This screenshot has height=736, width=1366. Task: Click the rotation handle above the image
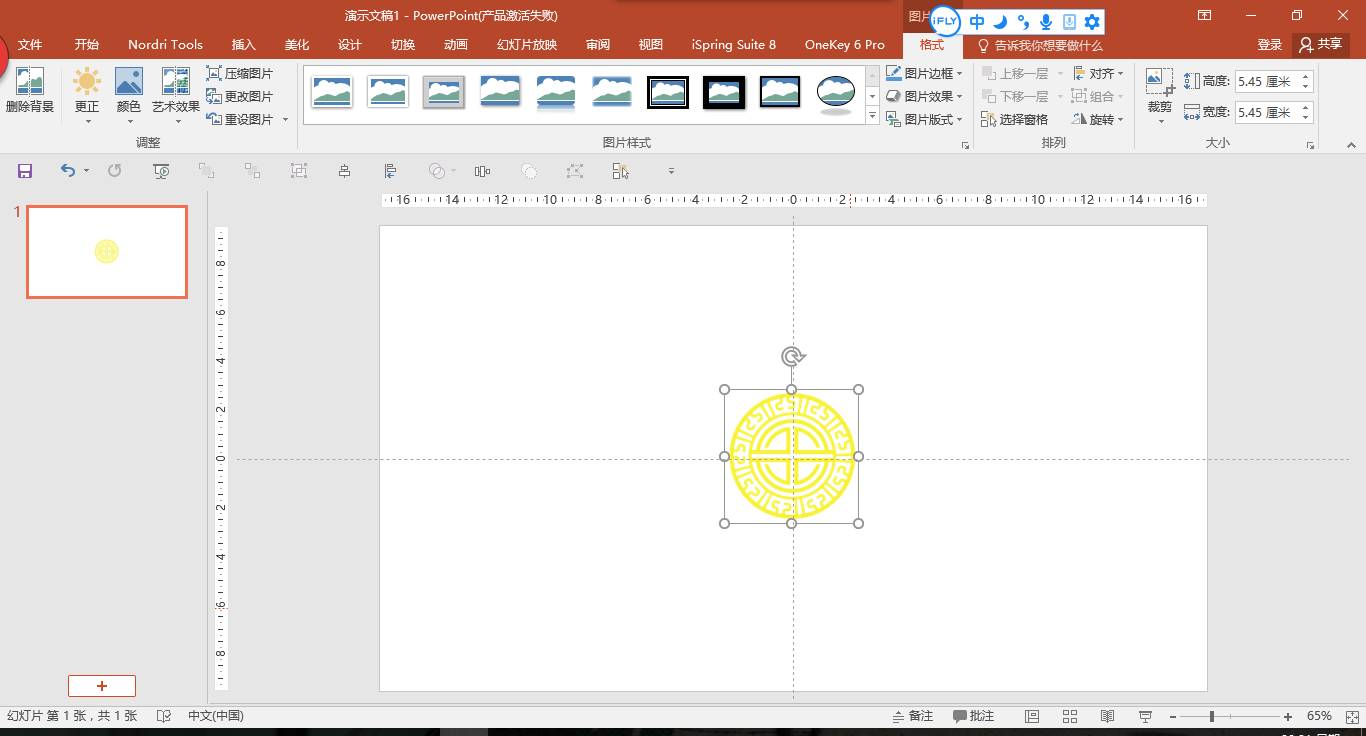click(792, 357)
